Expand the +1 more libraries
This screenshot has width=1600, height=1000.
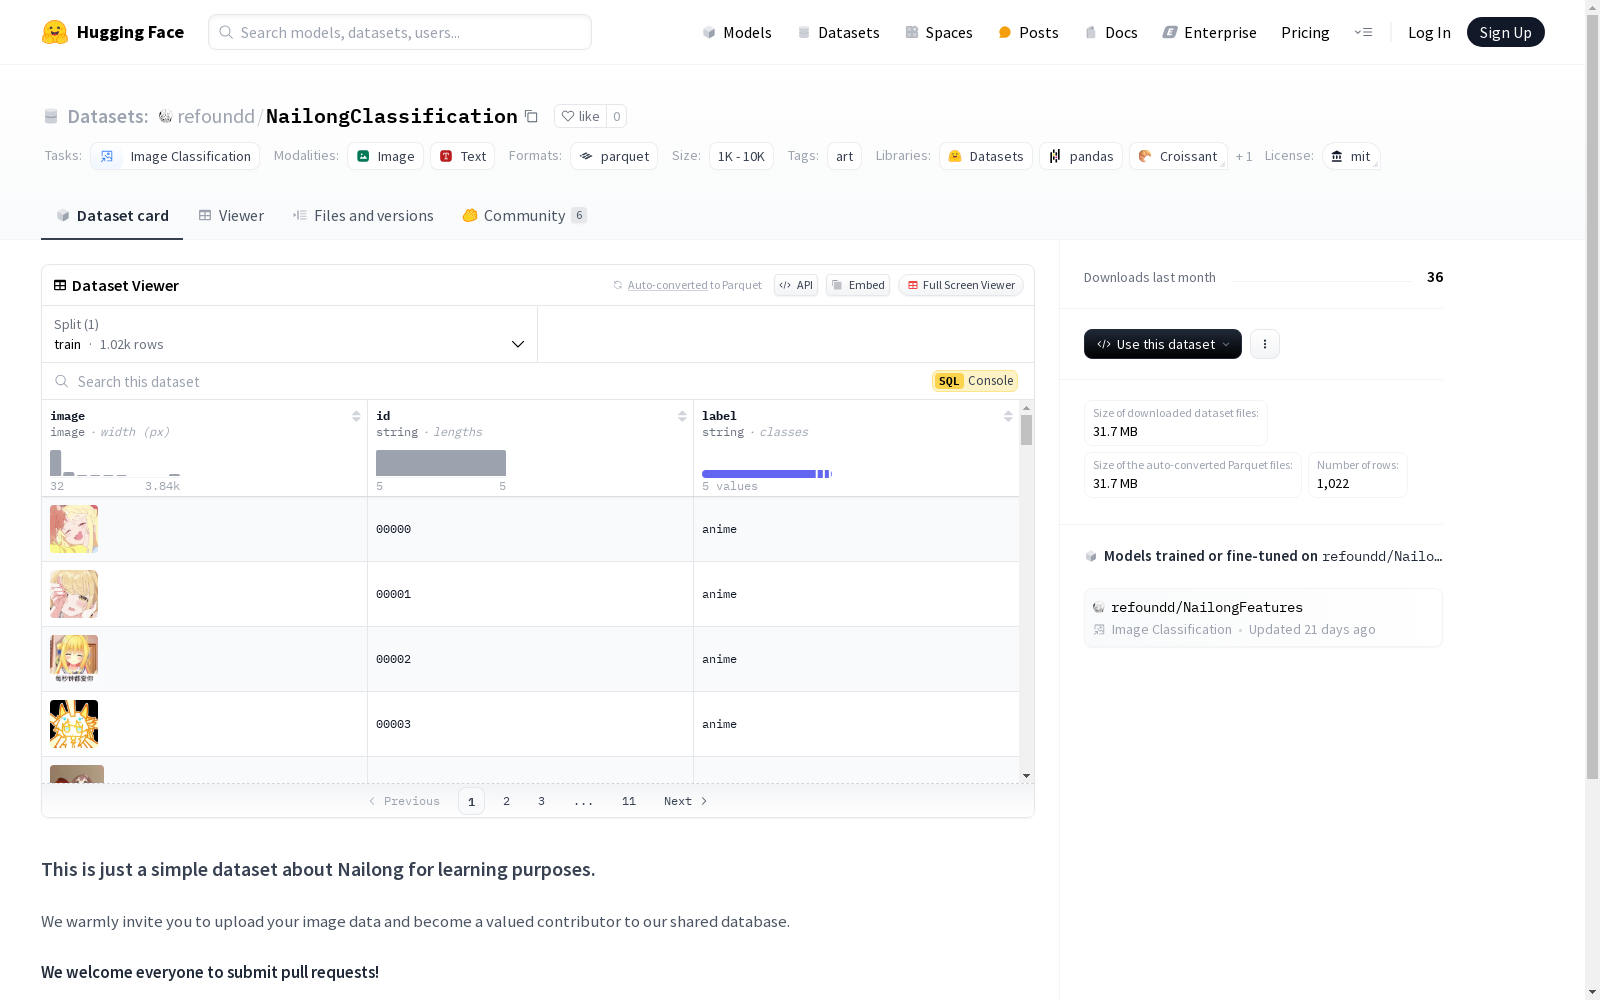coord(1244,156)
